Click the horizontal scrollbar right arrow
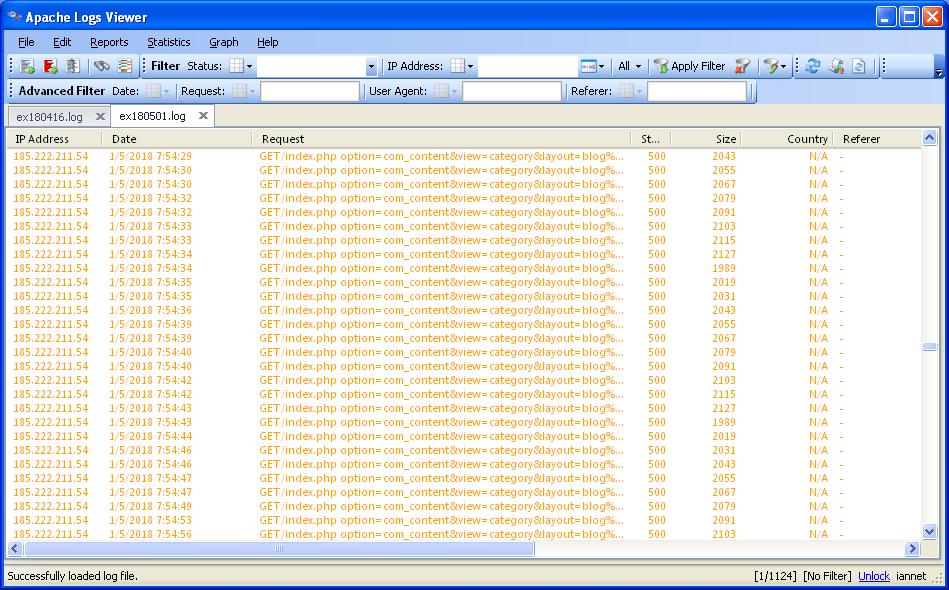This screenshot has width=949, height=590. coord(912,549)
